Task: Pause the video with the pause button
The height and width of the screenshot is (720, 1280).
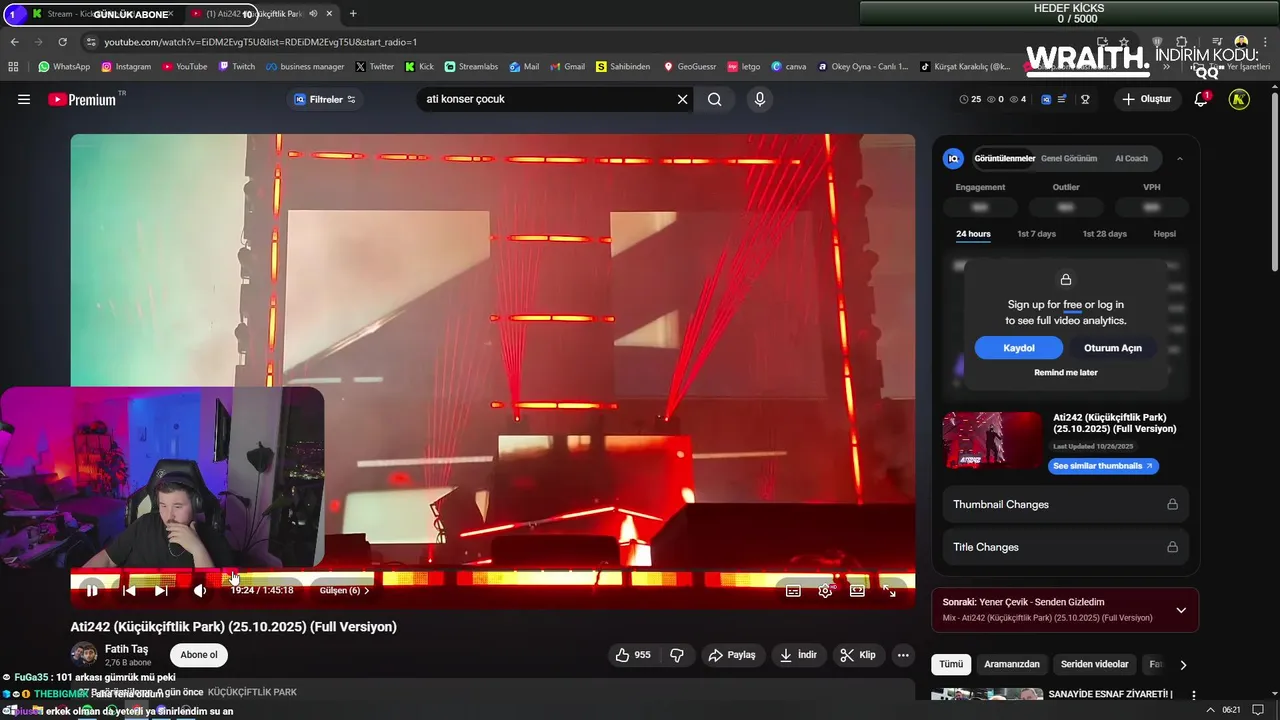Action: [91, 591]
